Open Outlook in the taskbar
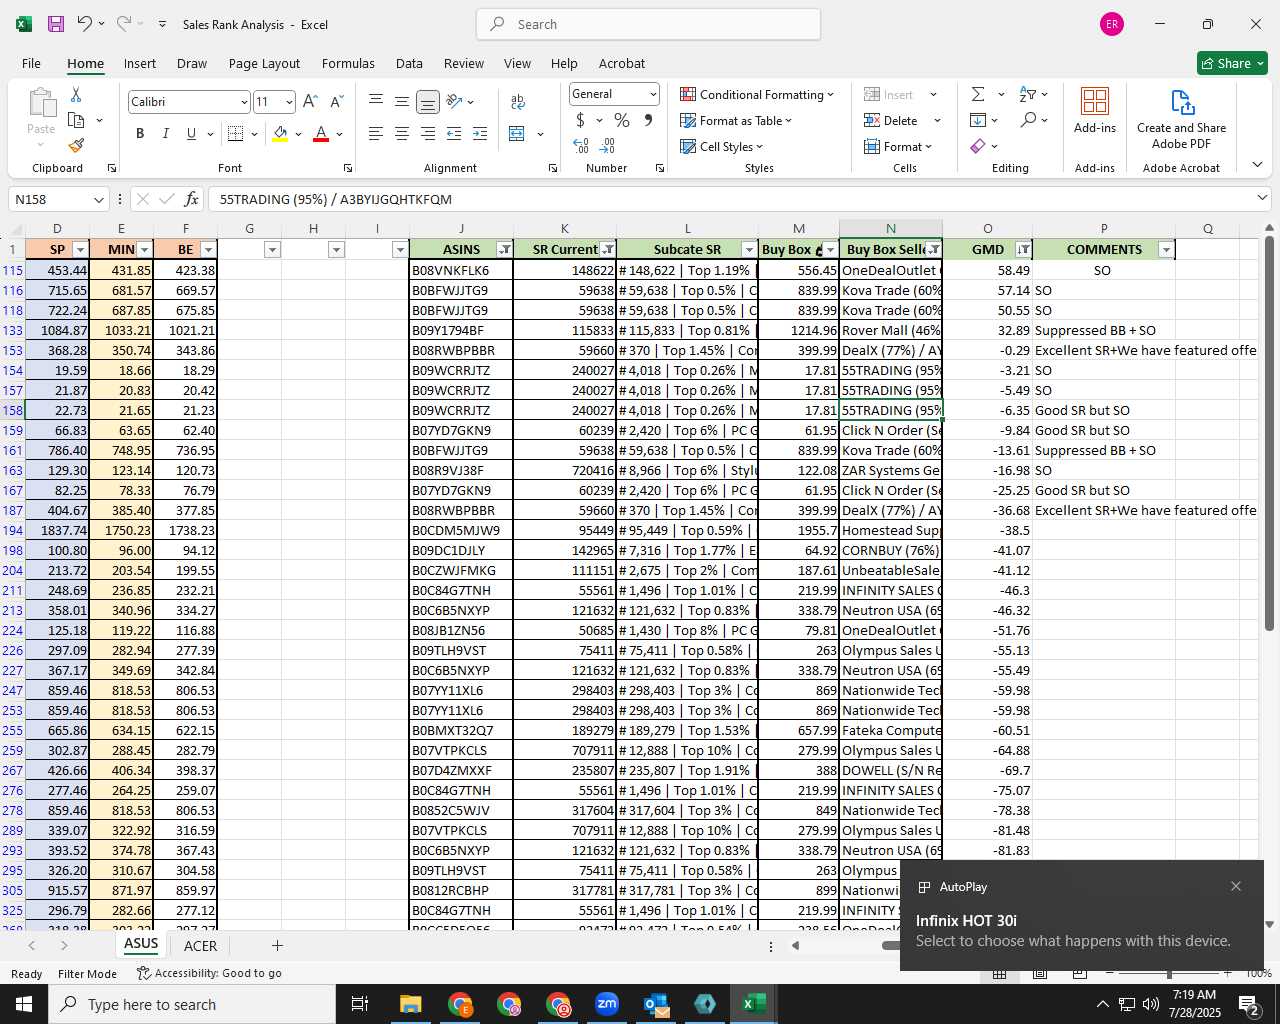The width and height of the screenshot is (1280, 1024). coord(655,1004)
